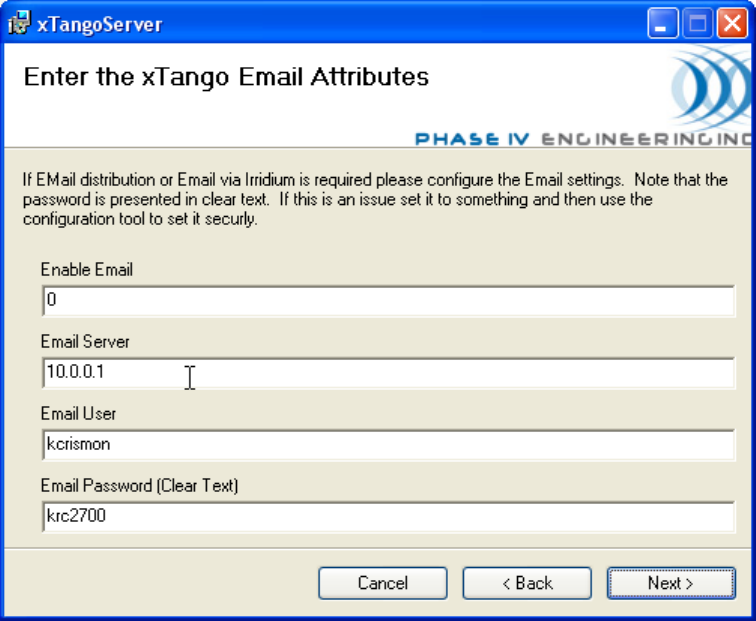Click the xTangoServer installer icon in title bar
Image resolution: width=756 pixels, height=621 pixels.
18,24
